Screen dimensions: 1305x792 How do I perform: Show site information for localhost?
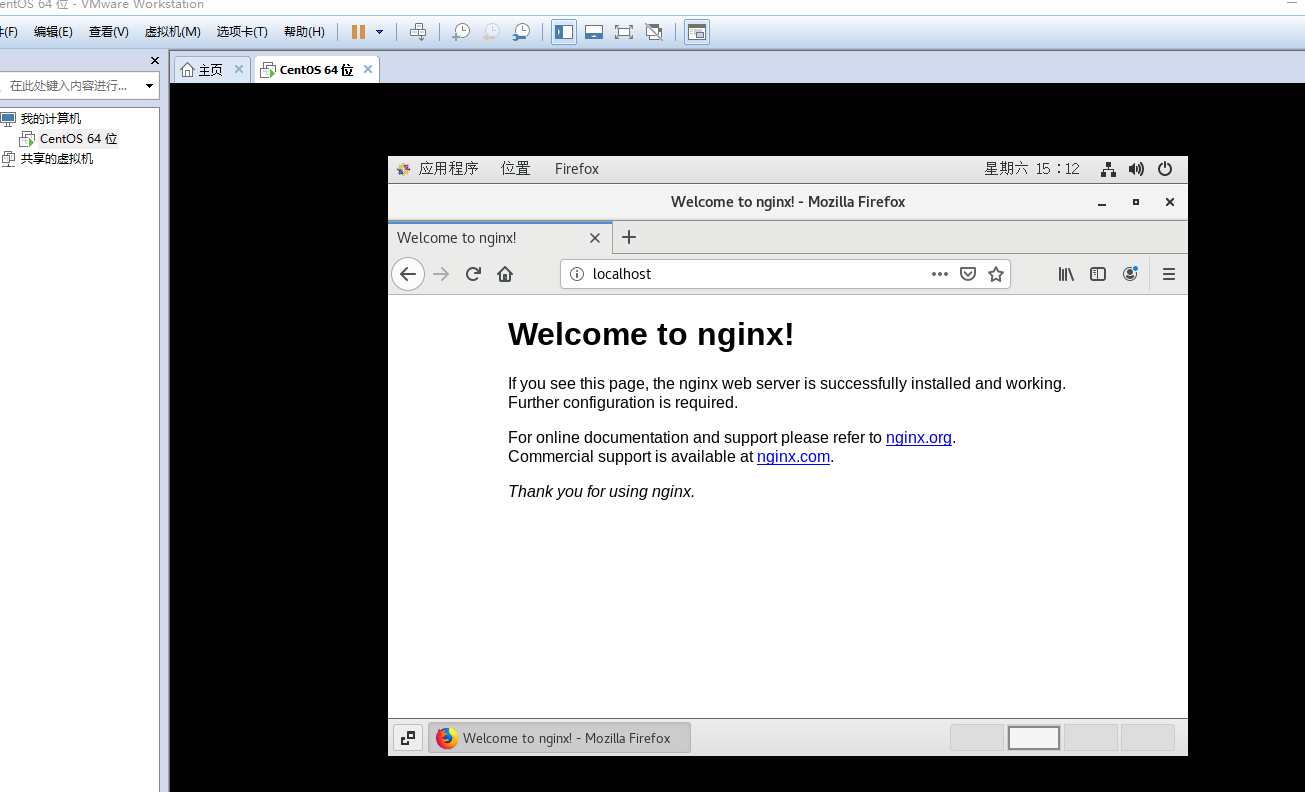coord(576,274)
